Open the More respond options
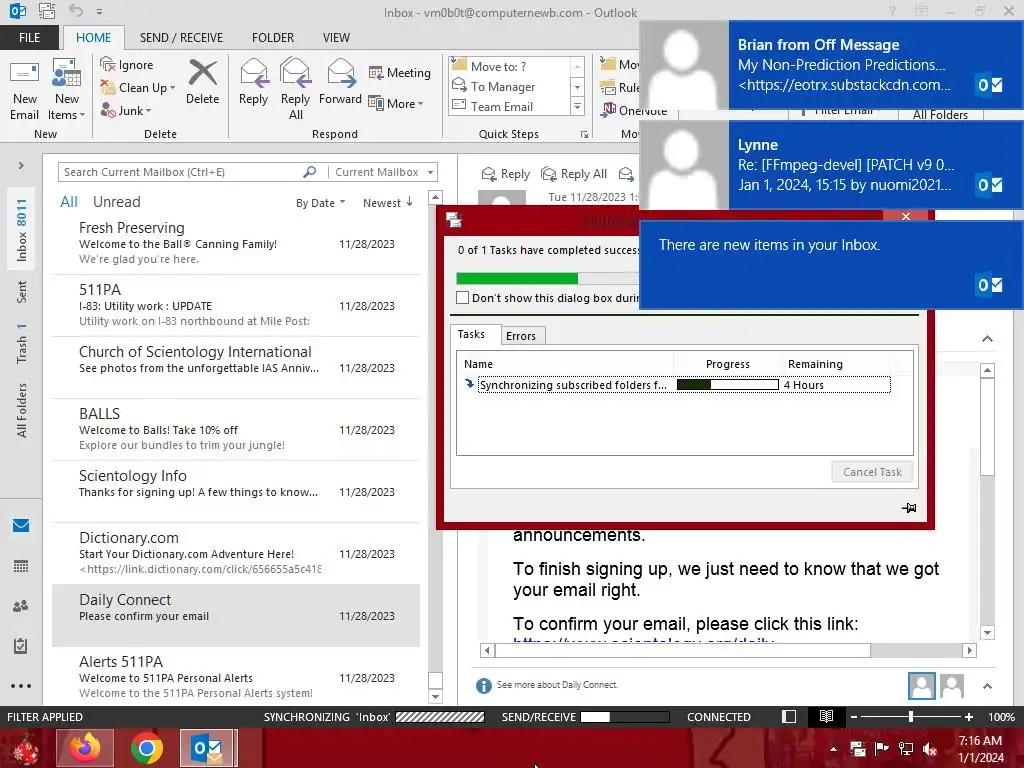The image size is (1024, 768). pyautogui.click(x=396, y=103)
